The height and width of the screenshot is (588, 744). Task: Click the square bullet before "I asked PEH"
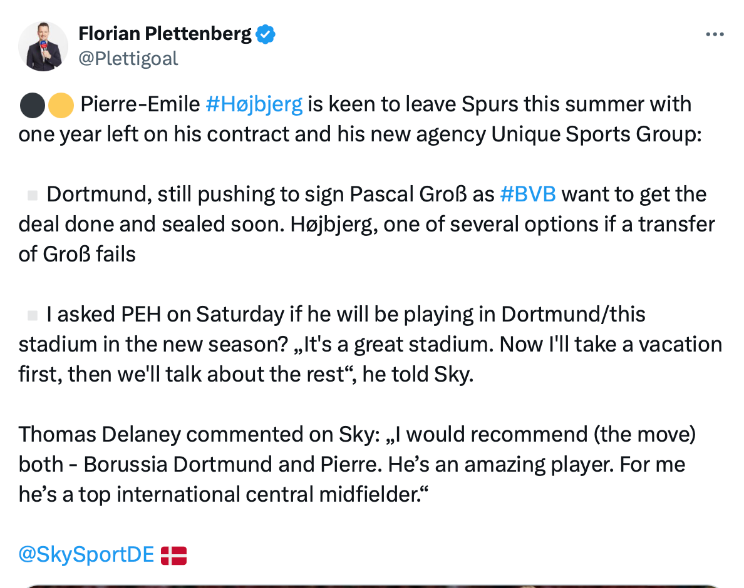tap(32, 315)
